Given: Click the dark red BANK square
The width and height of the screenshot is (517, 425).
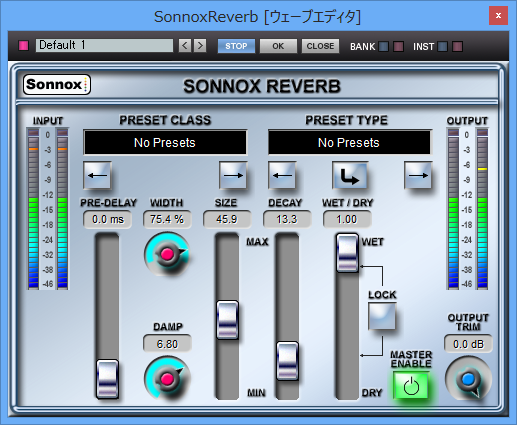Looking at the screenshot, I should [x=399, y=46].
